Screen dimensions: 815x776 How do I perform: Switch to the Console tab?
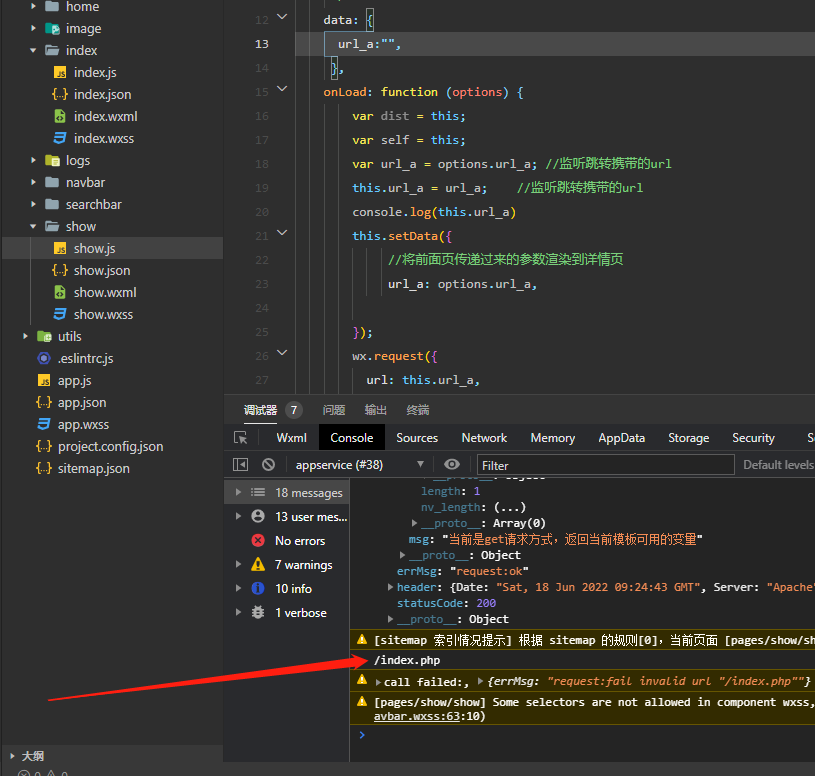pos(352,438)
